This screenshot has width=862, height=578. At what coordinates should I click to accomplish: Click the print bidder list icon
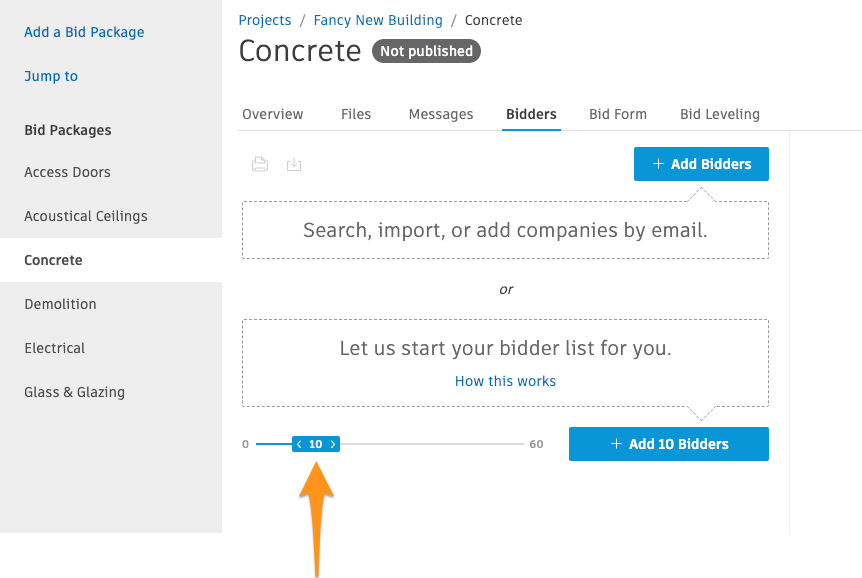pyautogui.click(x=260, y=164)
